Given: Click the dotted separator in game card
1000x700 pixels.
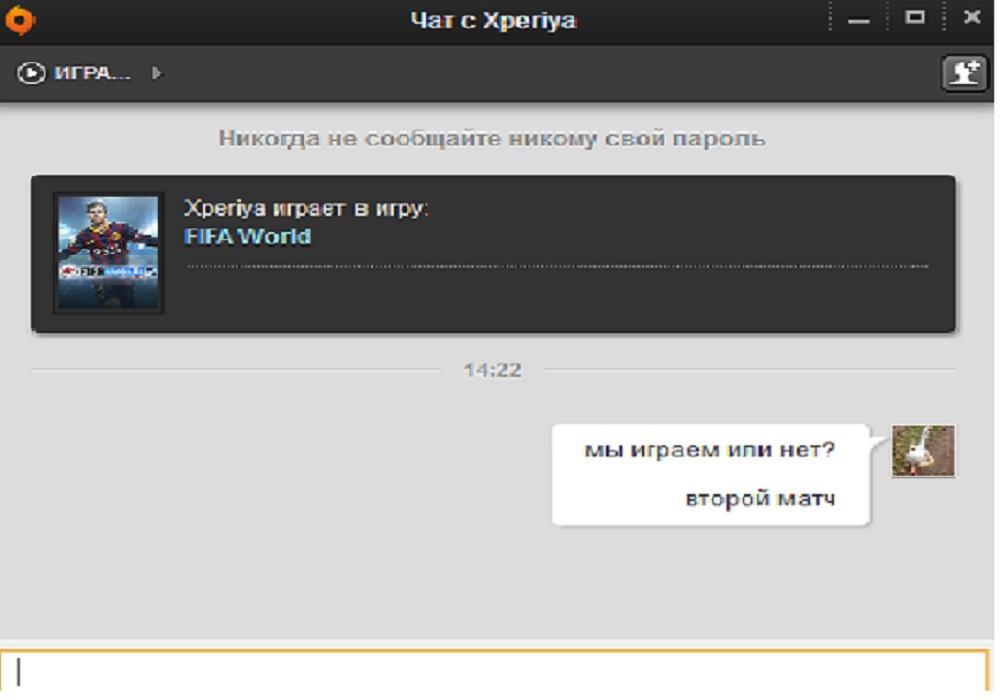Looking at the screenshot, I should point(558,267).
